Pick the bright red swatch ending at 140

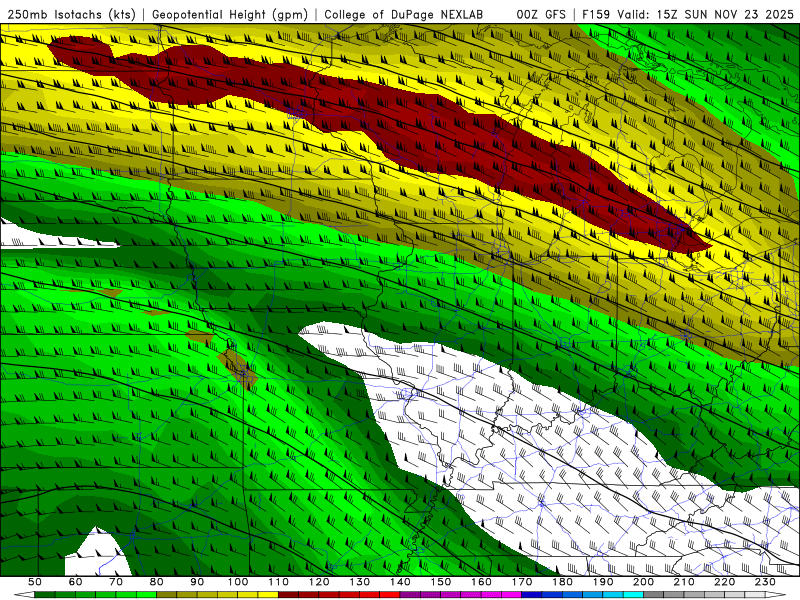(390, 594)
